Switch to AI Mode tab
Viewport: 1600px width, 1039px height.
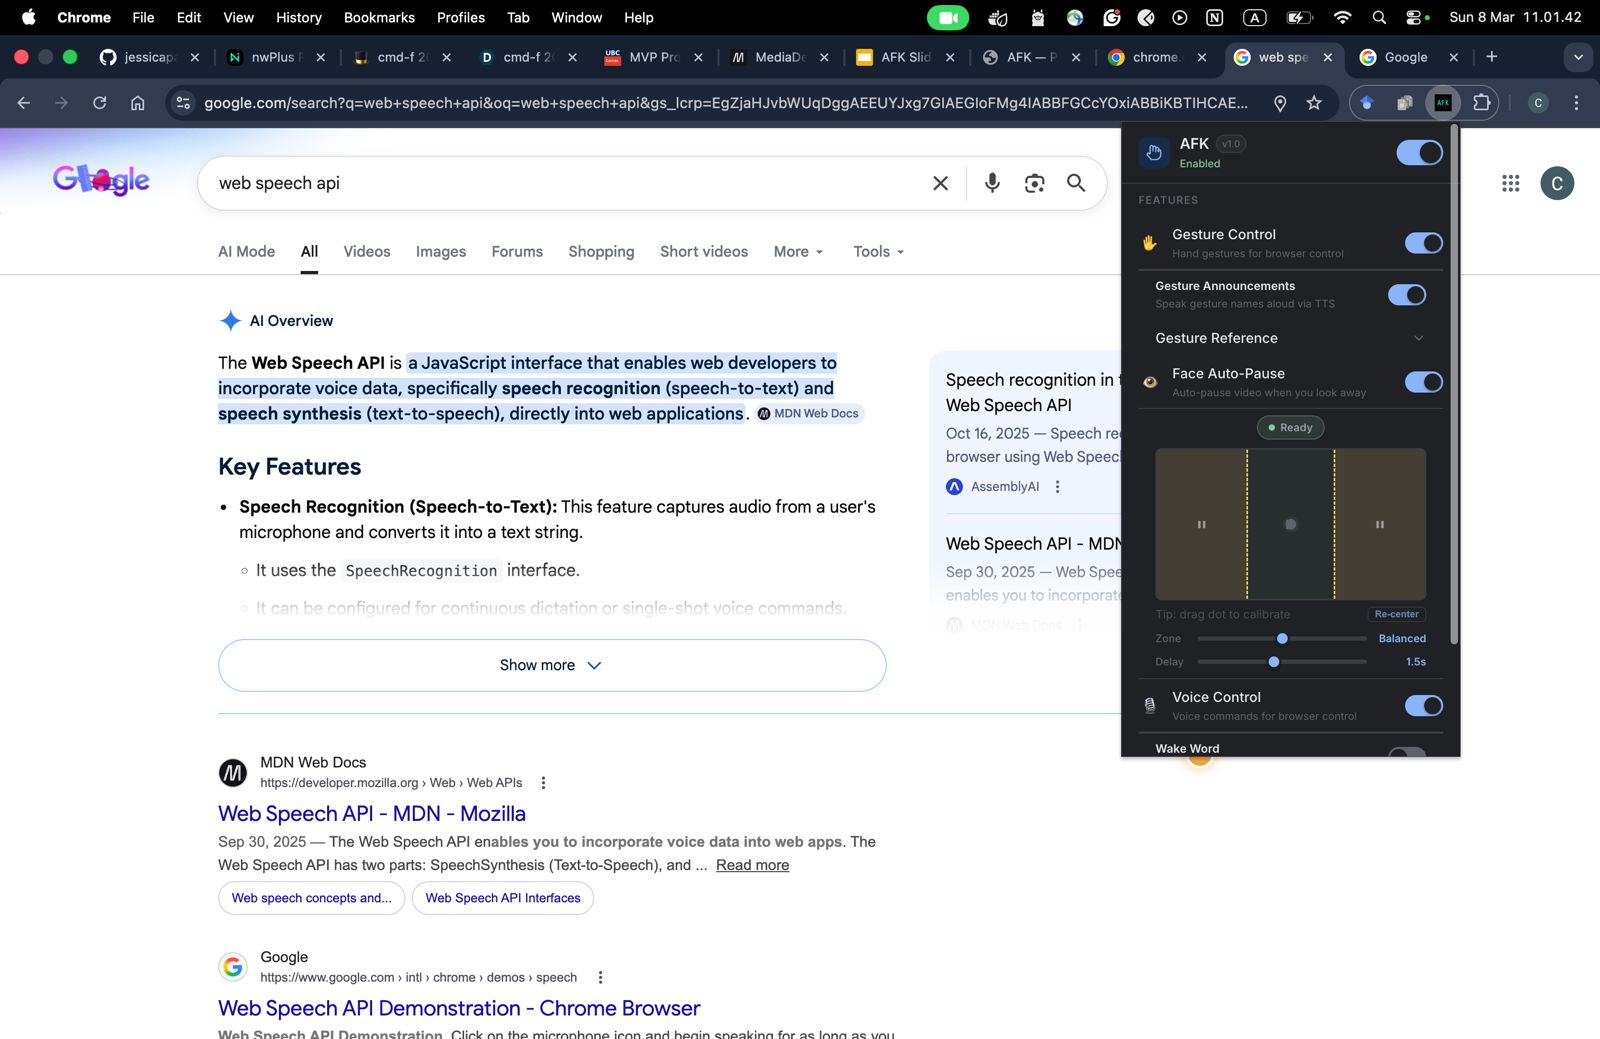point(246,252)
